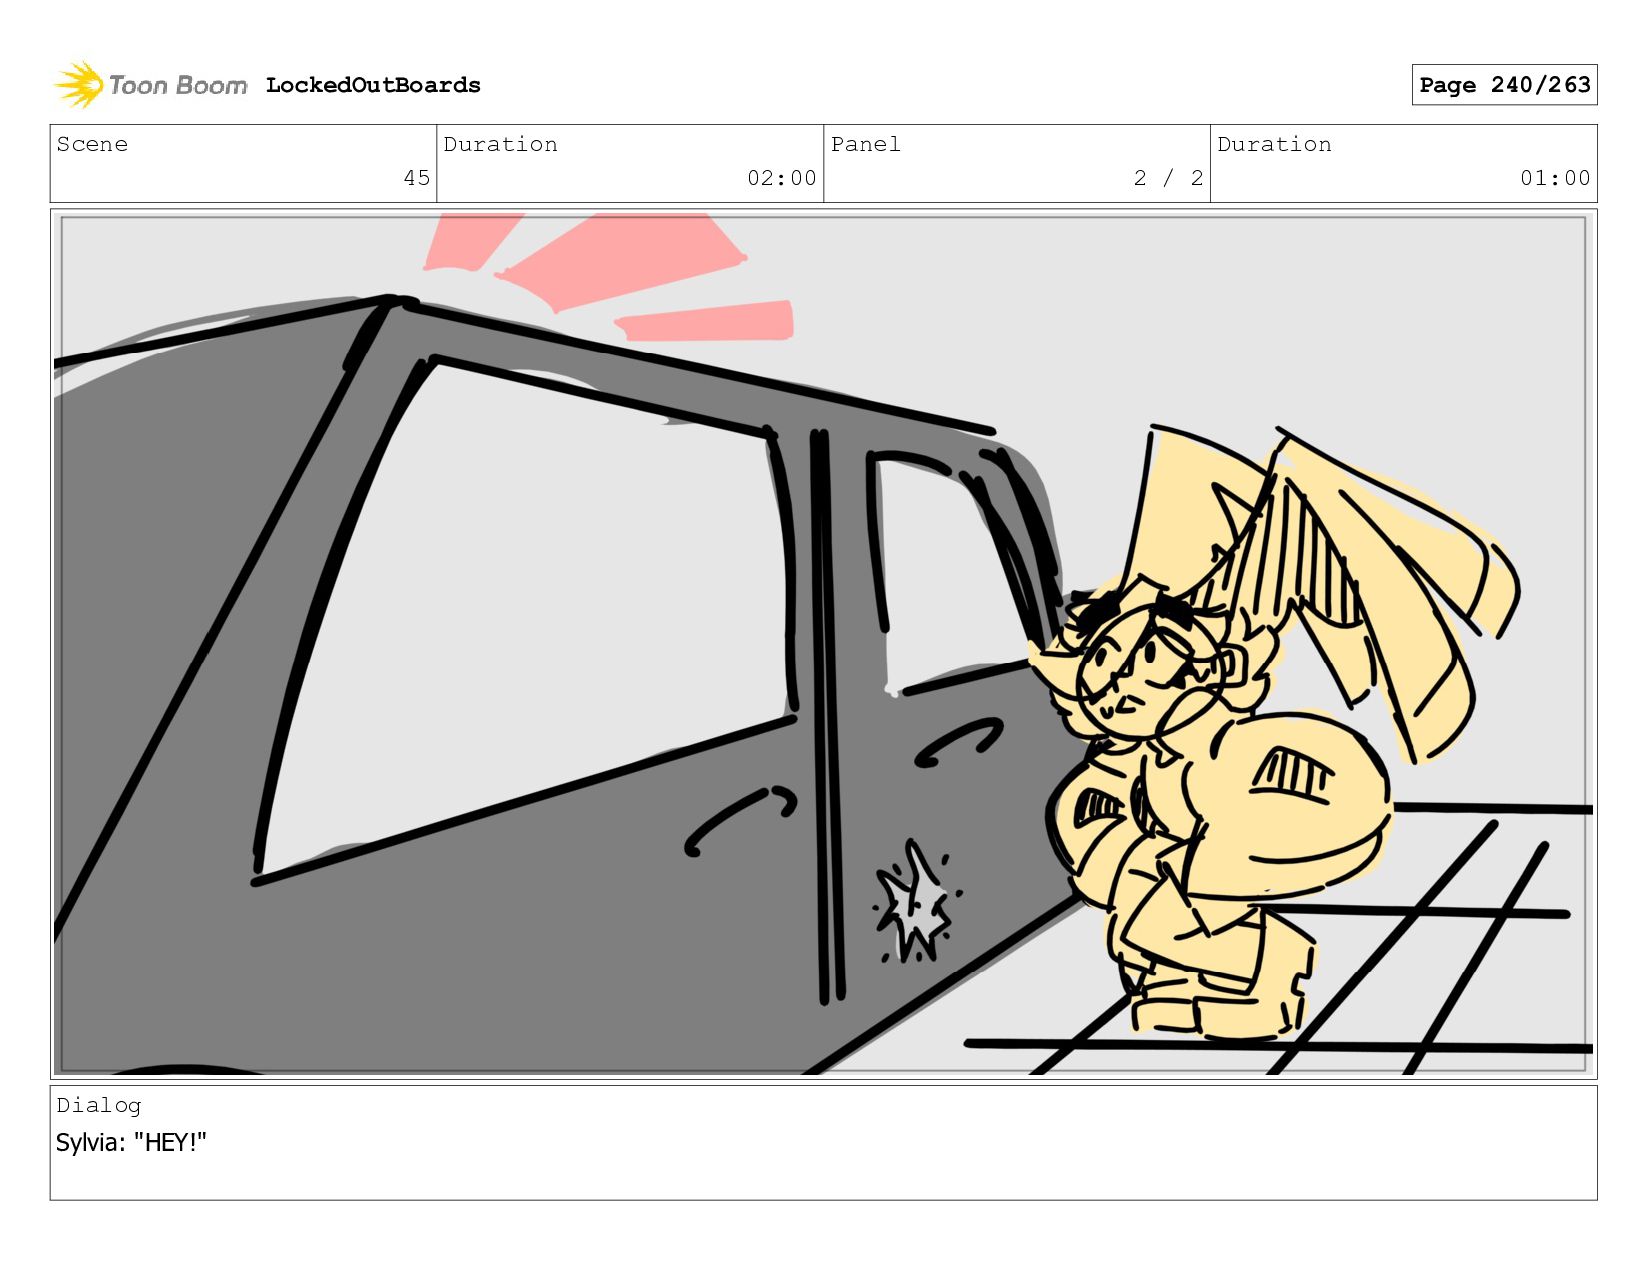Click the panel duration value 01:00
This screenshot has width=1650, height=1275.
[x=1555, y=178]
